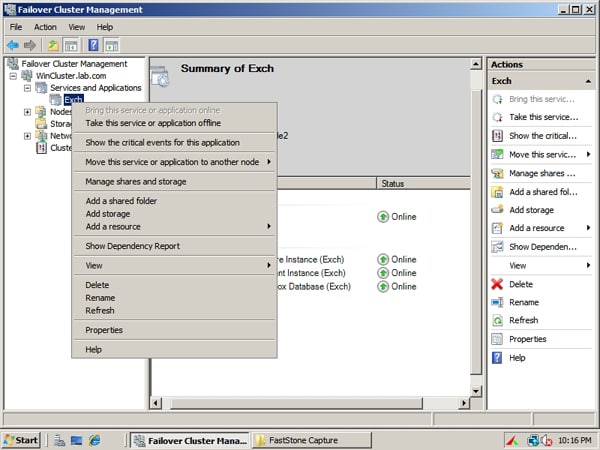Viewport: 600px width, 450px height.
Task: Click horizontal scrollbar right arrow
Action: click(464, 403)
